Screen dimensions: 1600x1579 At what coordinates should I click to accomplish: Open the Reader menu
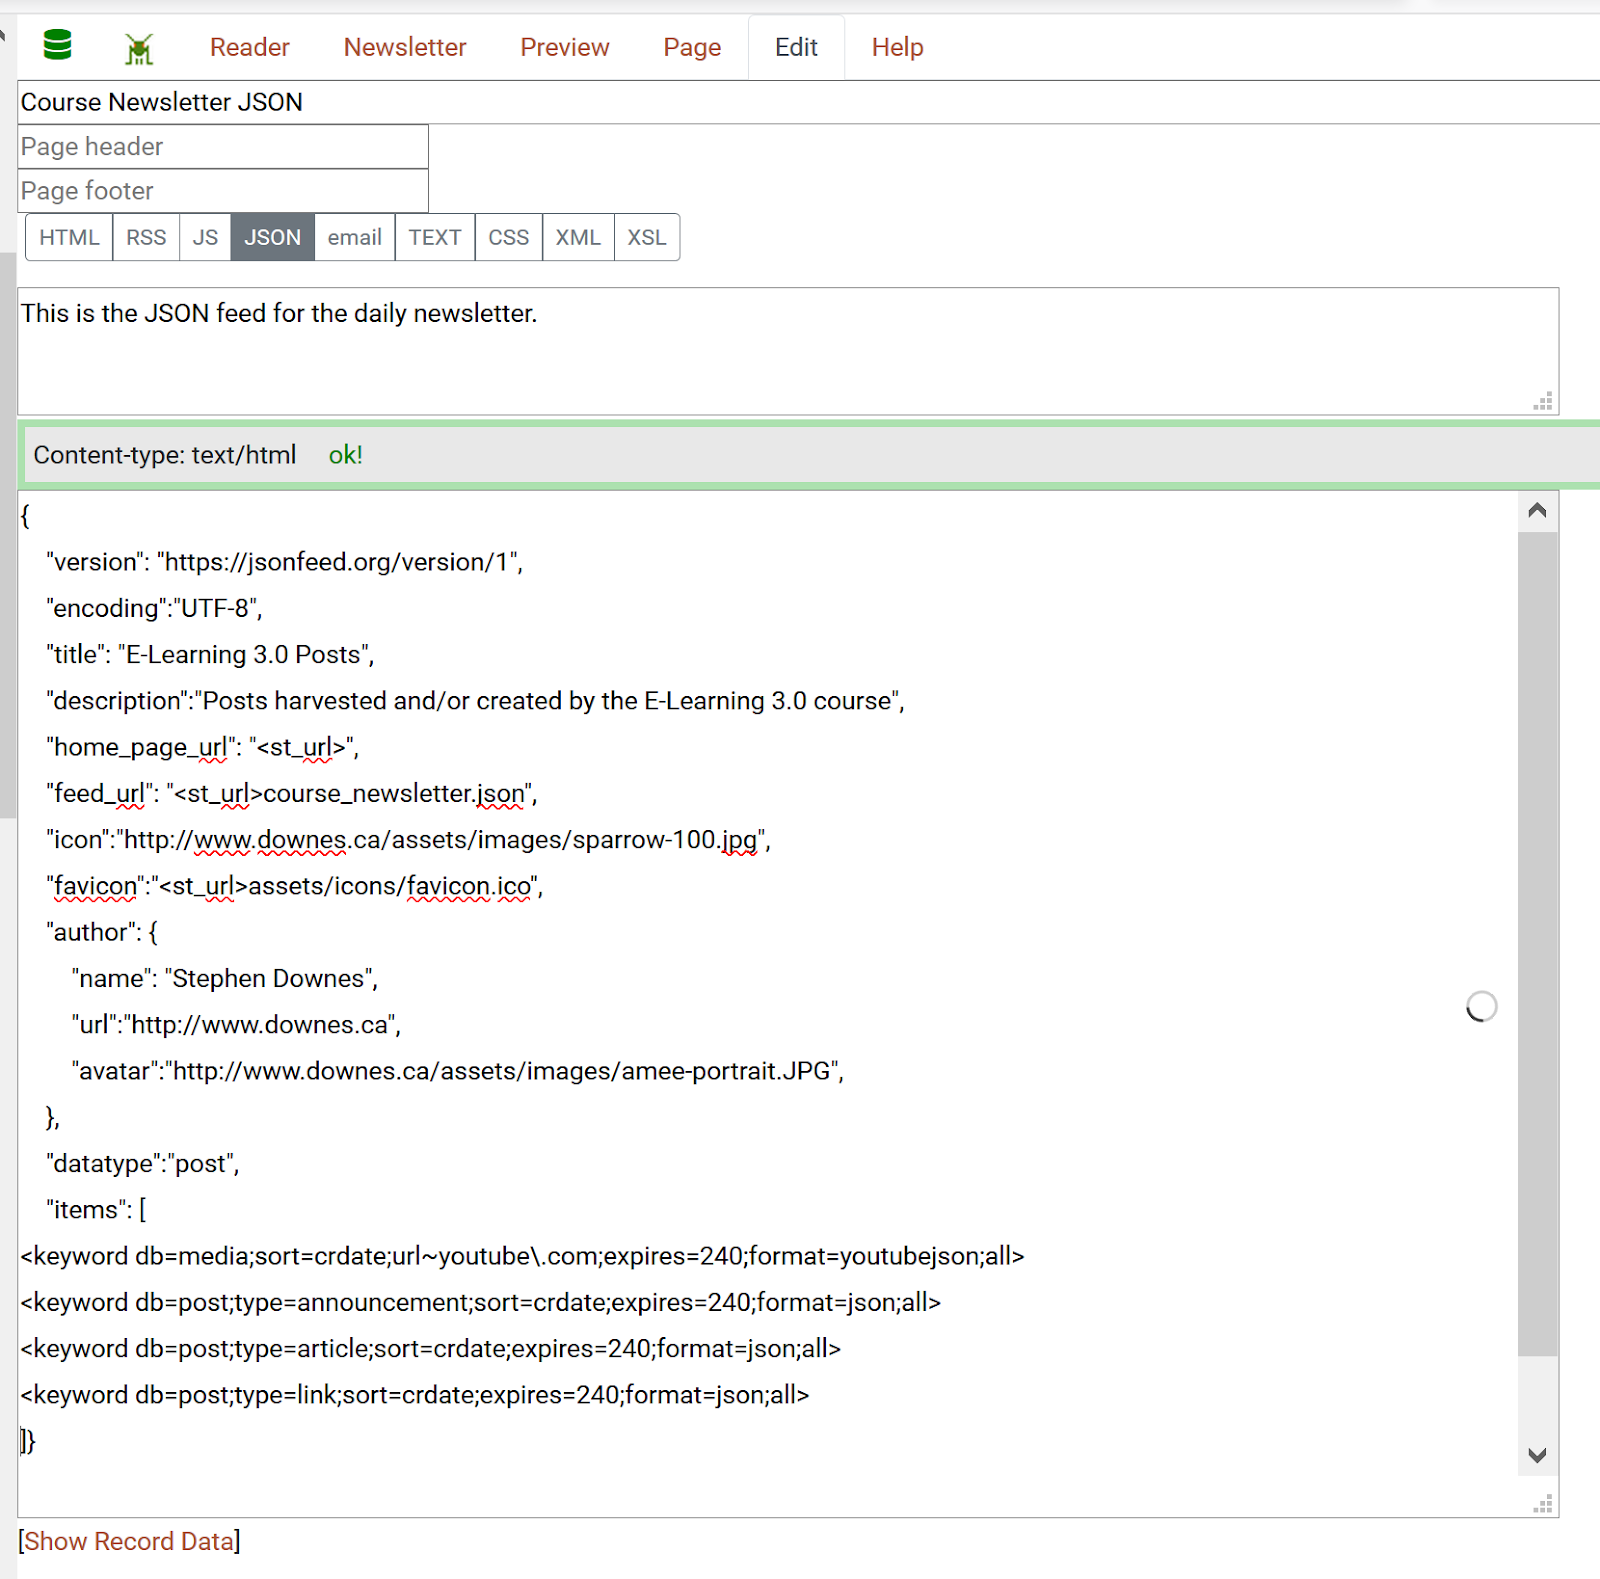[x=249, y=46]
